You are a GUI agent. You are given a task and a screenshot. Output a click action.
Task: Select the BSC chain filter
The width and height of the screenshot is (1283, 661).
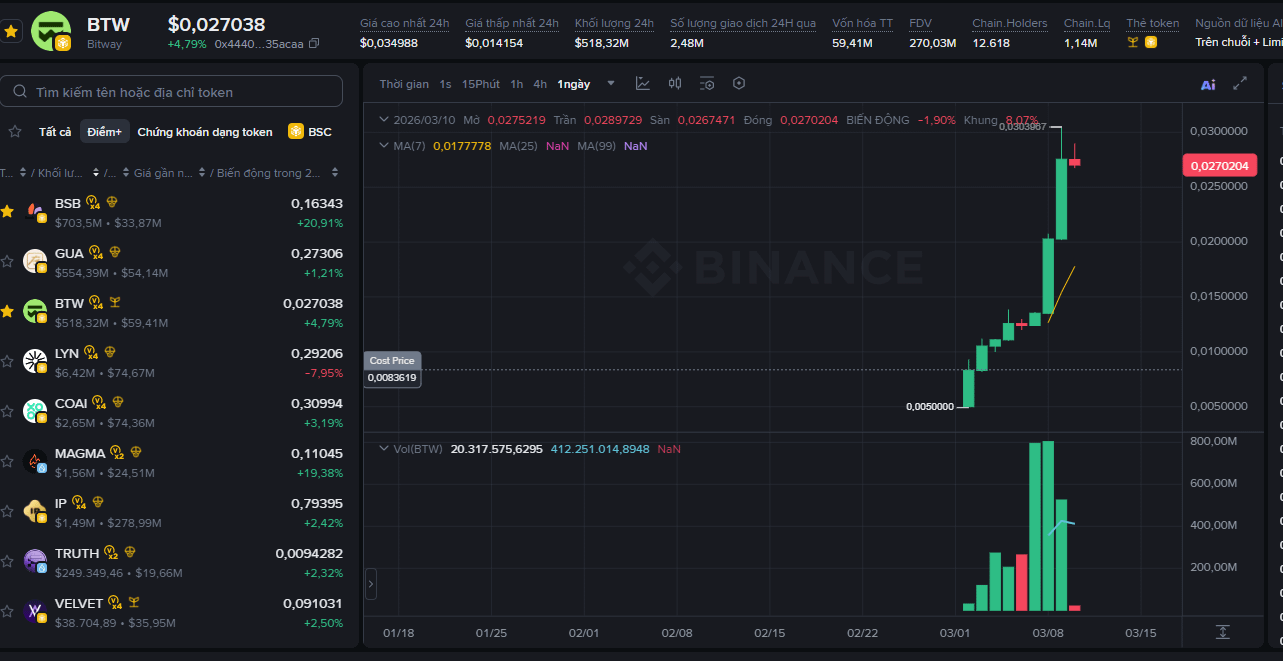310,132
